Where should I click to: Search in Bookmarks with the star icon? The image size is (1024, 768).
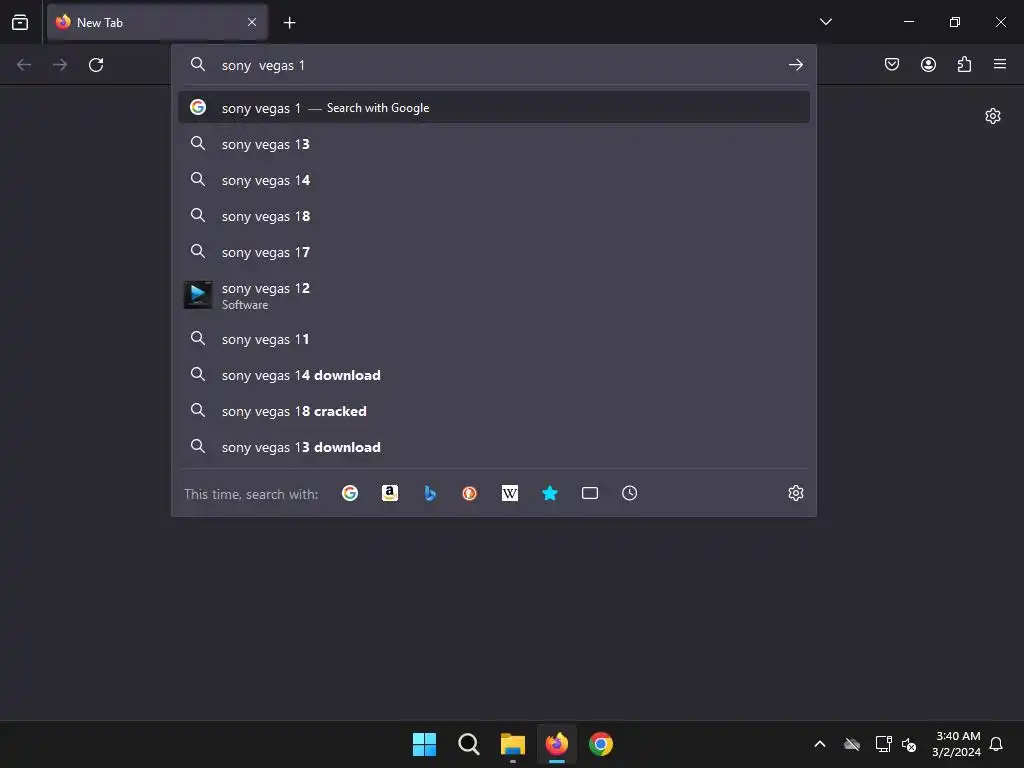tap(550, 493)
